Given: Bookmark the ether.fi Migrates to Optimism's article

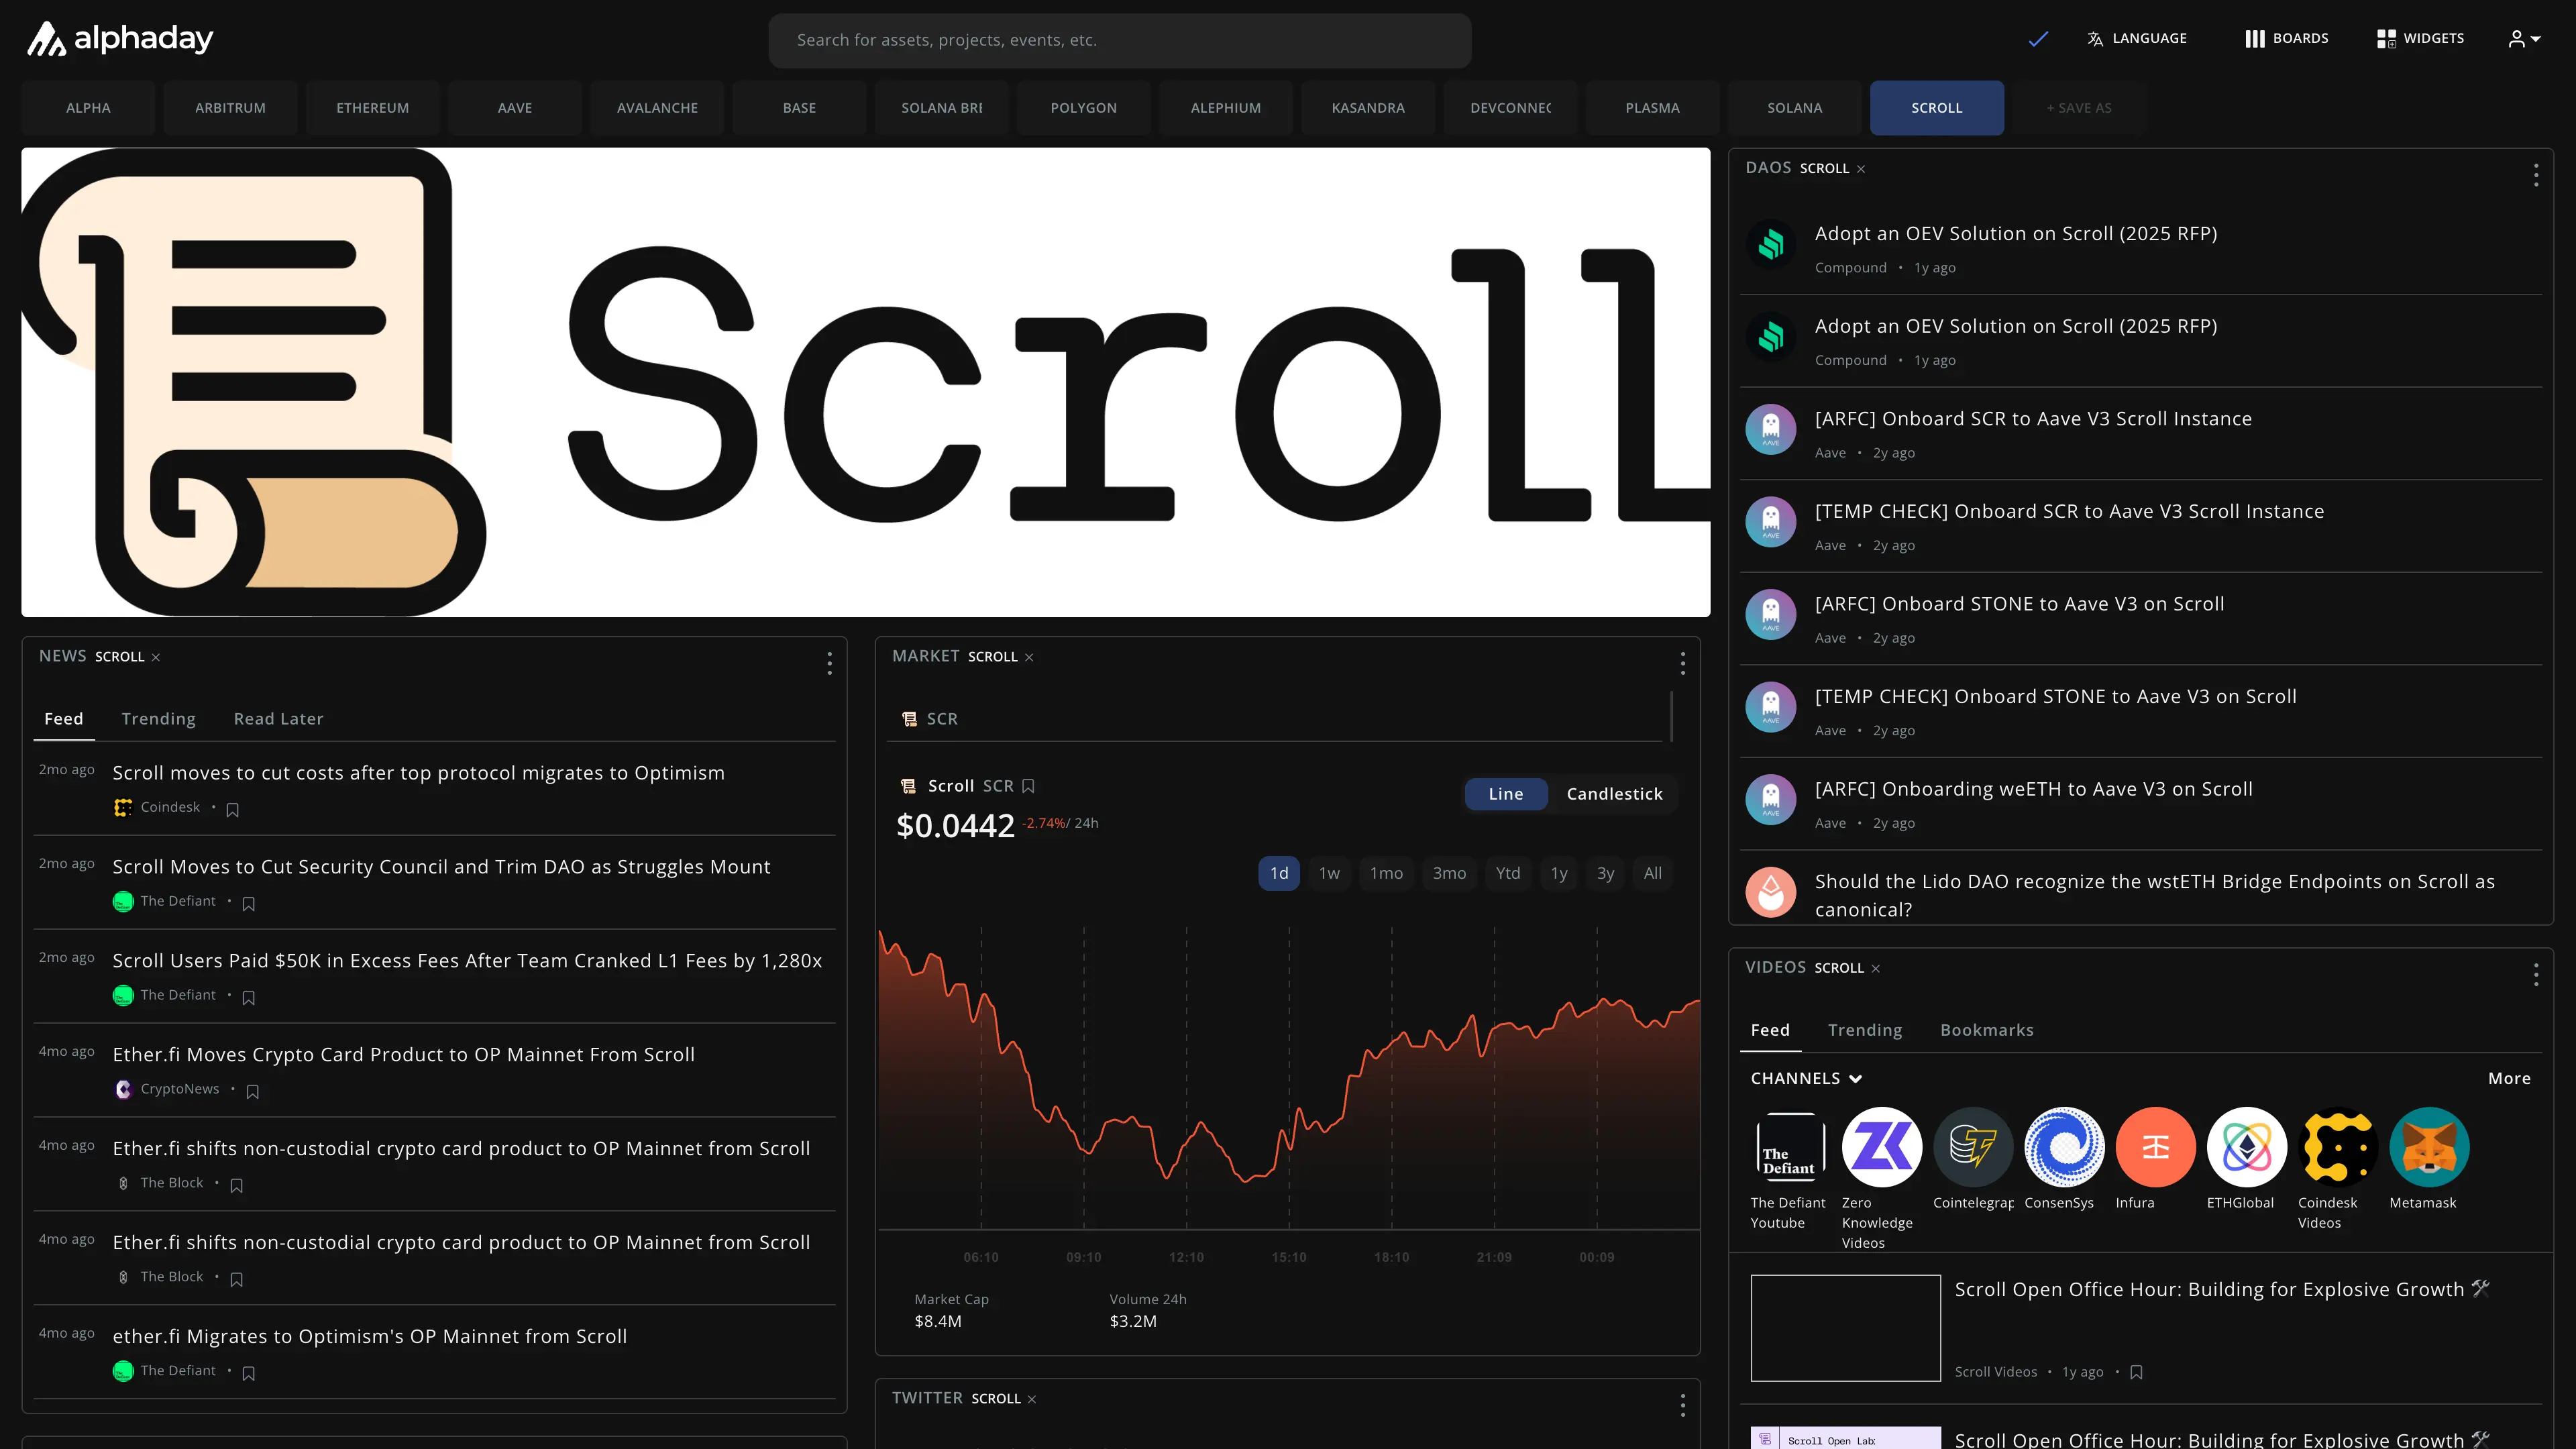Looking at the screenshot, I should [x=249, y=1373].
